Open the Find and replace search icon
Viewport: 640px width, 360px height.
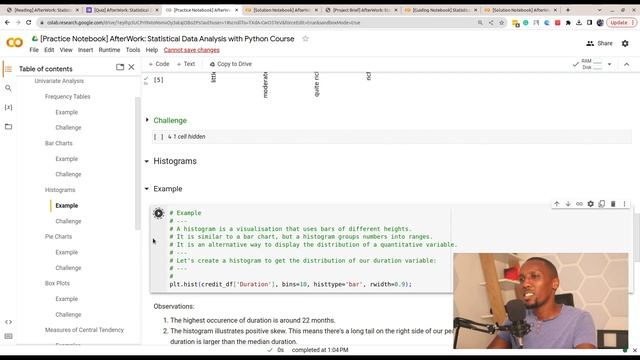(x=8, y=88)
